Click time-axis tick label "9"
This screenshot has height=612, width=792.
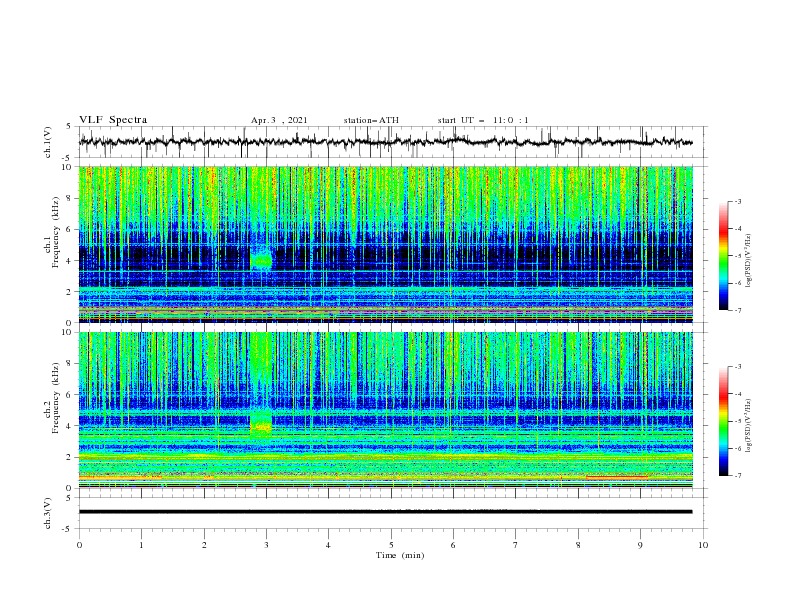[x=640, y=545]
